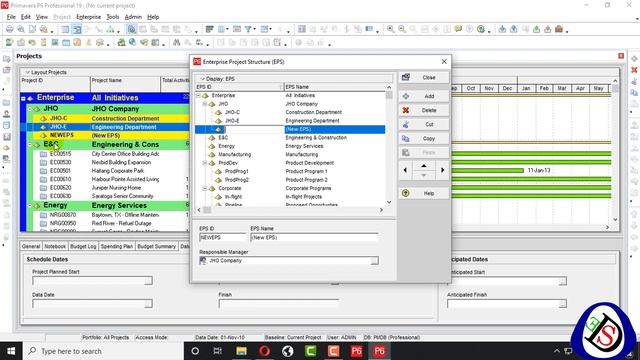This screenshot has width=640, height=360.
Task: Open the Display: EPS options dropdown
Action: coord(202,79)
